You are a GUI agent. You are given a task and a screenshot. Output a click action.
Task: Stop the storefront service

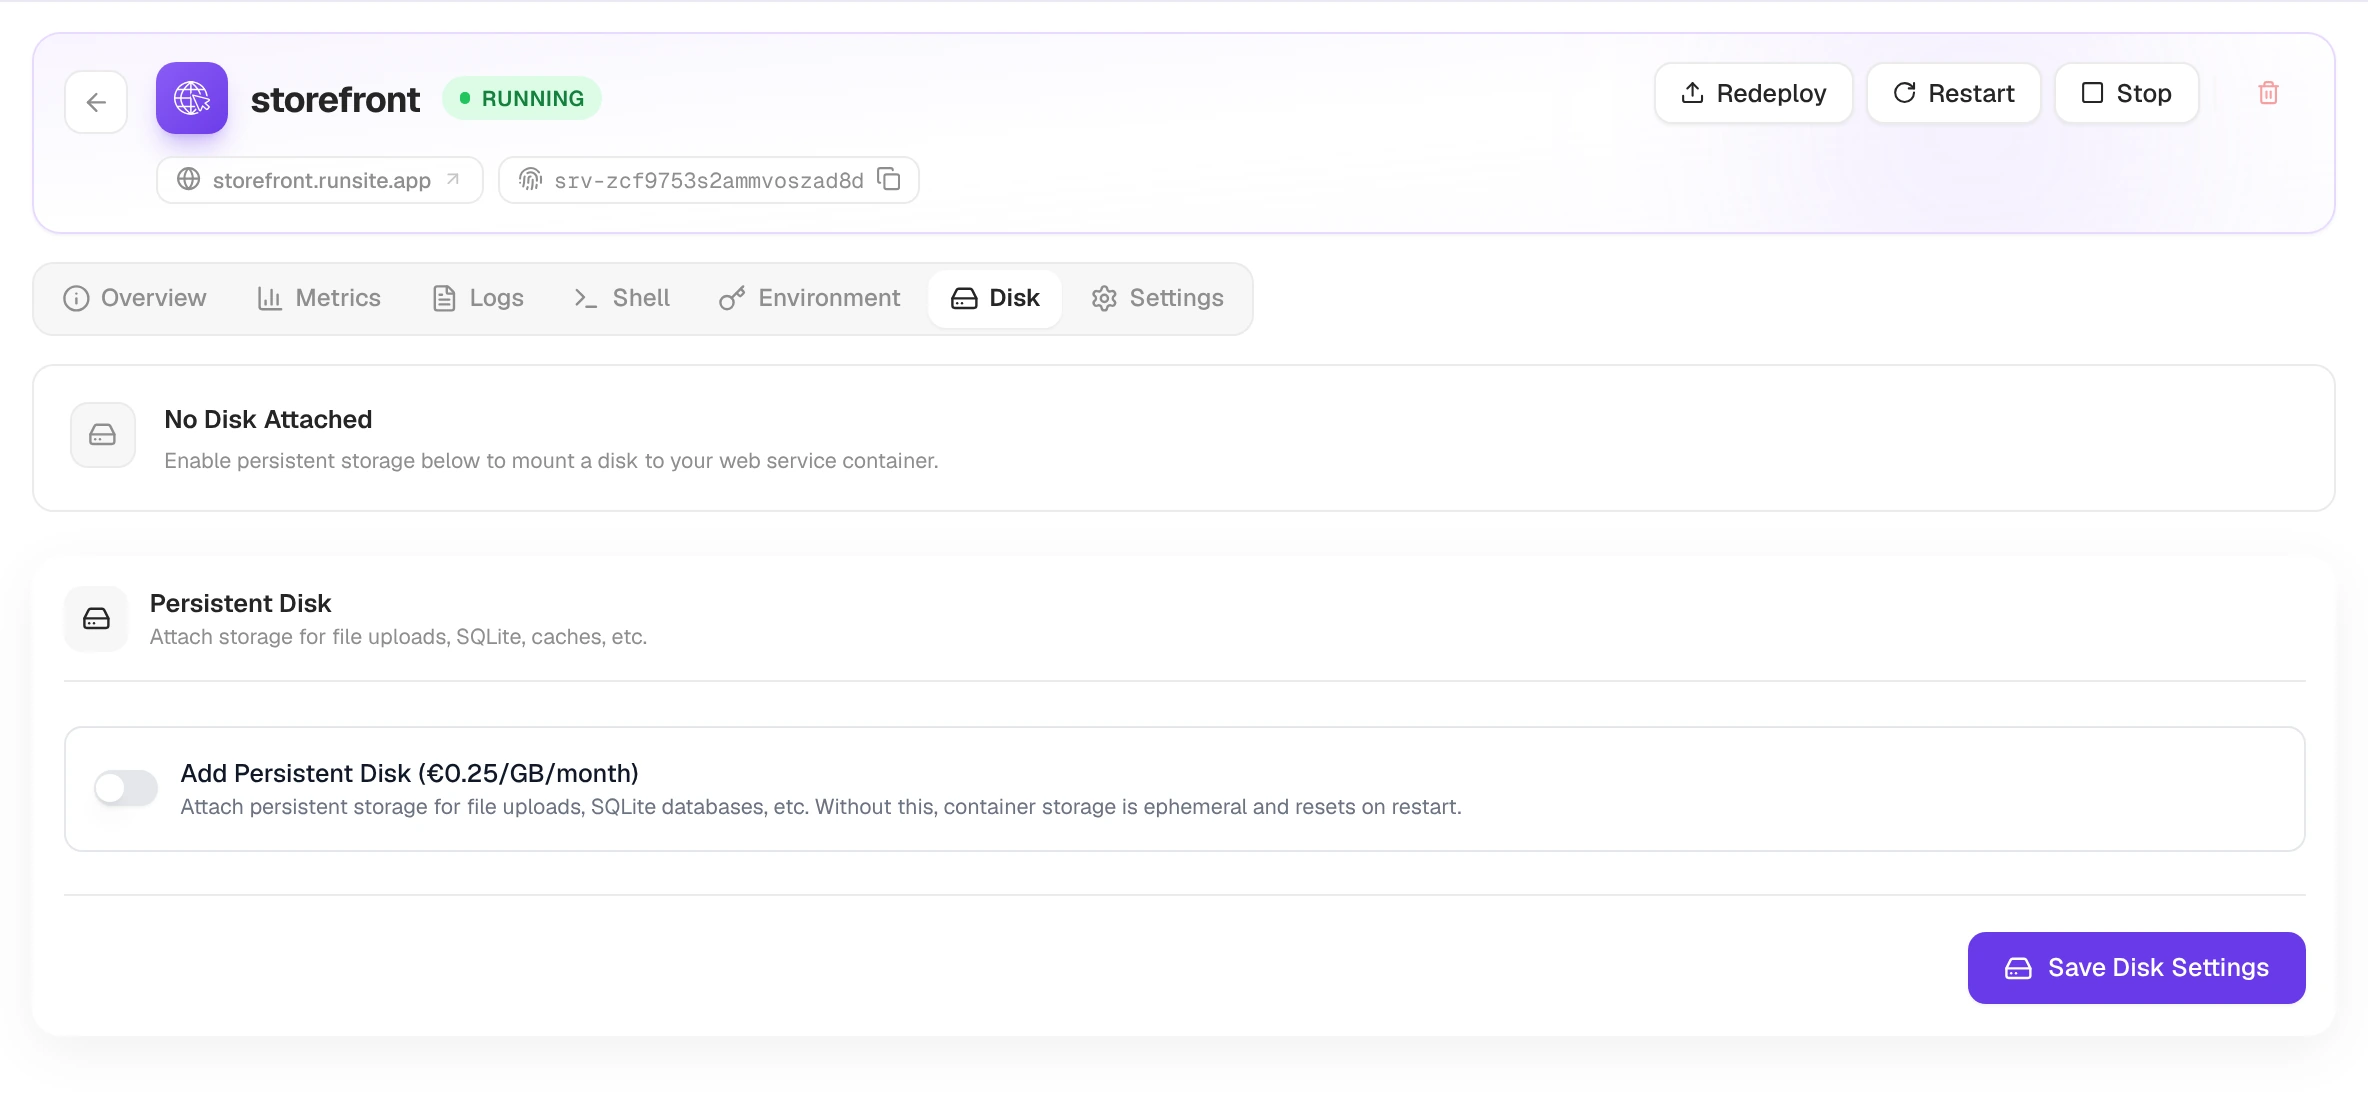[2126, 93]
